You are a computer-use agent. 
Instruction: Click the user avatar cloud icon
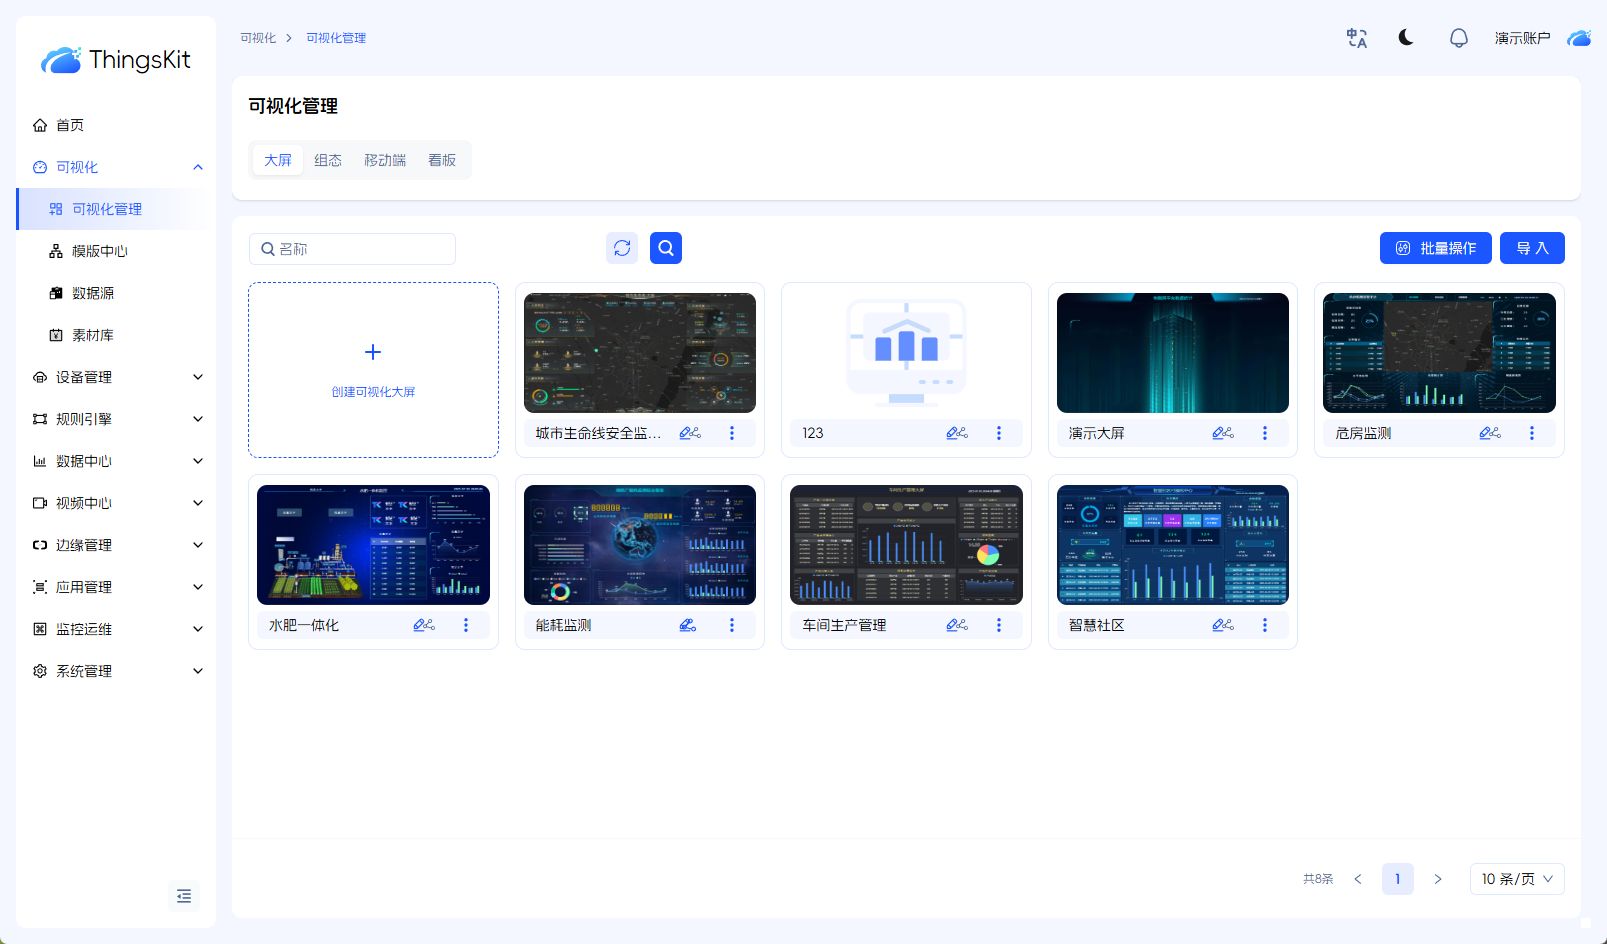(1579, 38)
